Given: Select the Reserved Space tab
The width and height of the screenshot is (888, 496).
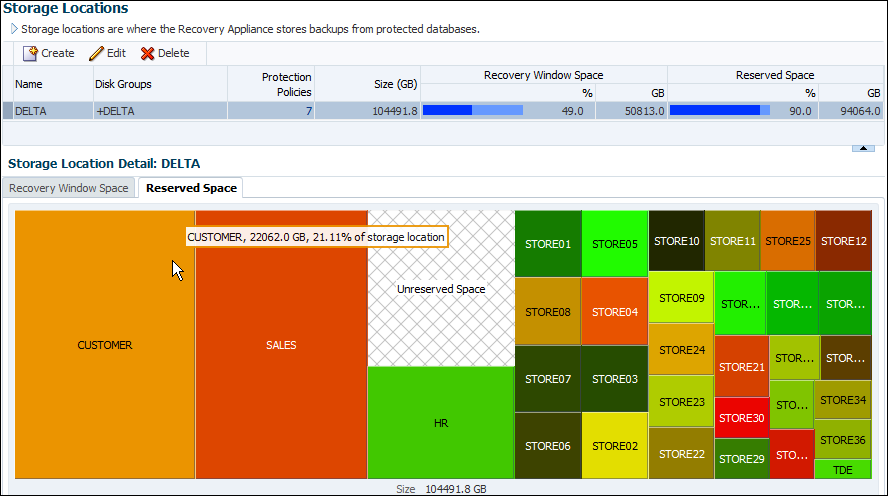Looking at the screenshot, I should click(191, 188).
